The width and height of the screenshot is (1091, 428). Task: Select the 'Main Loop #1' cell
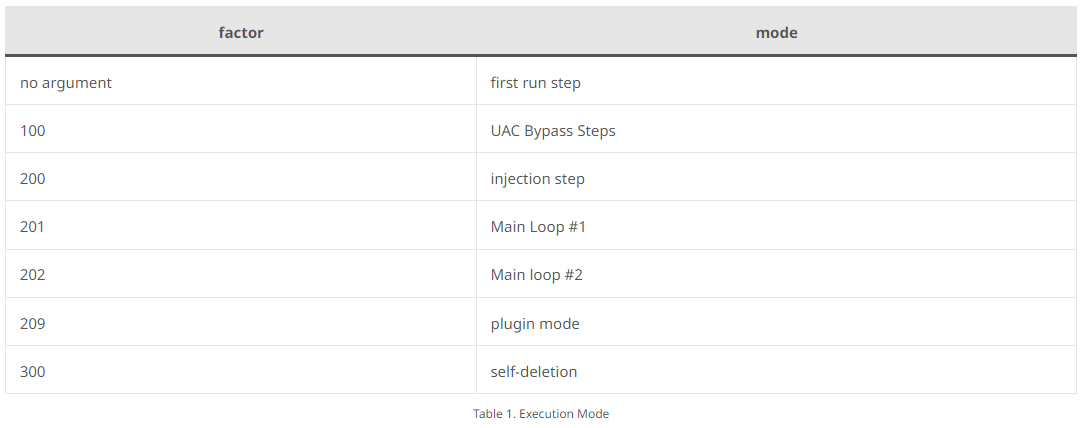(x=776, y=226)
